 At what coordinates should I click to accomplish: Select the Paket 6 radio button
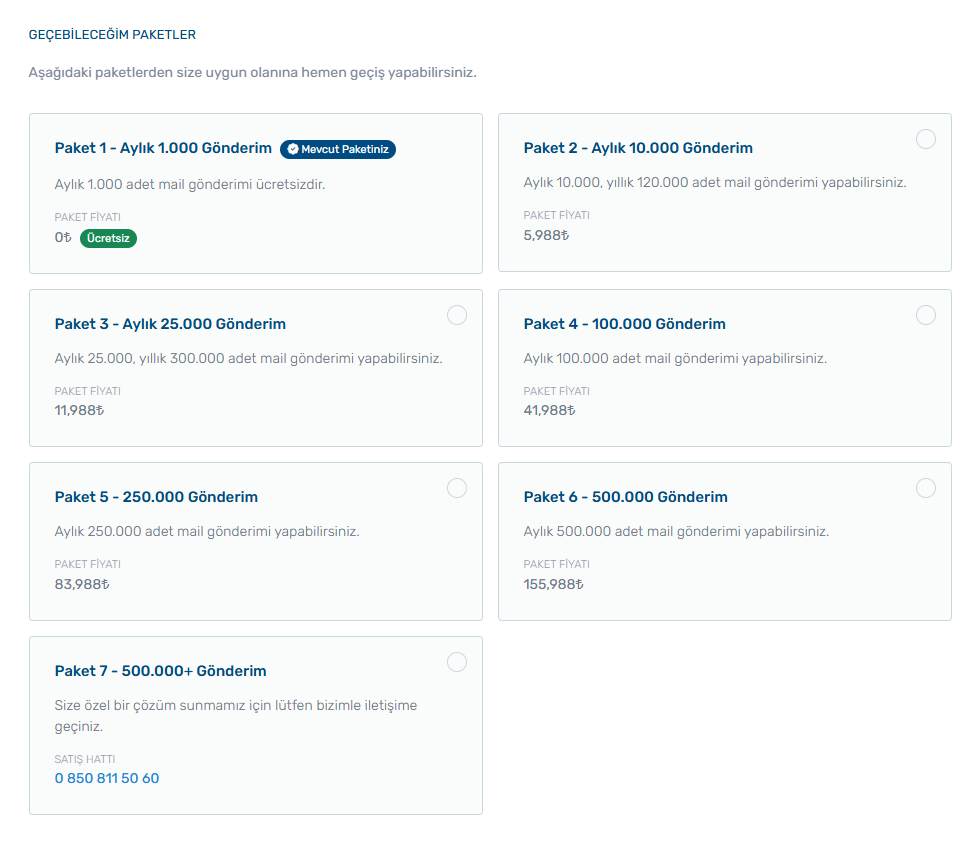coord(925,488)
